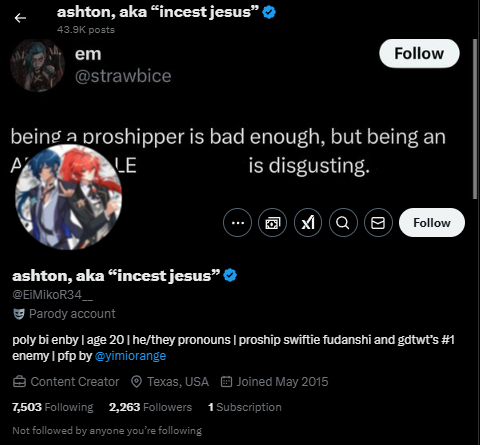The width and height of the screenshot is (480, 445).
Task: Click the scrollbar on the right edge
Action: click(x=475, y=119)
